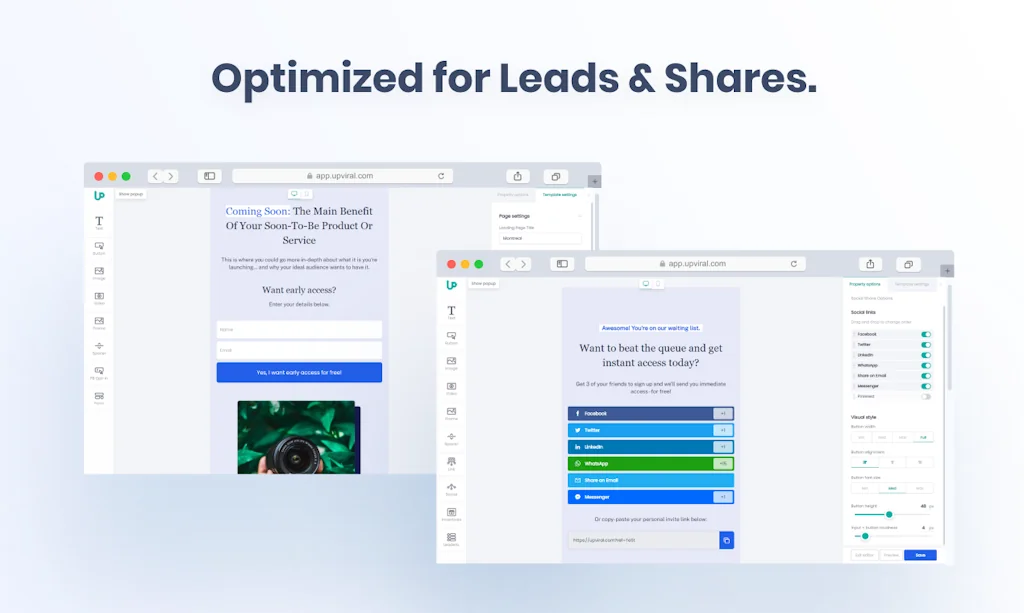This screenshot has height=613, width=1024.
Task: Click the 'Yes, I want early access for free!' button
Action: coord(299,372)
